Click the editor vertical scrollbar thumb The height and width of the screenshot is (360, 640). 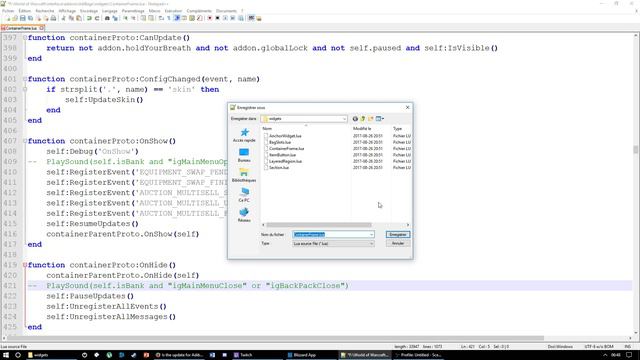[636, 149]
